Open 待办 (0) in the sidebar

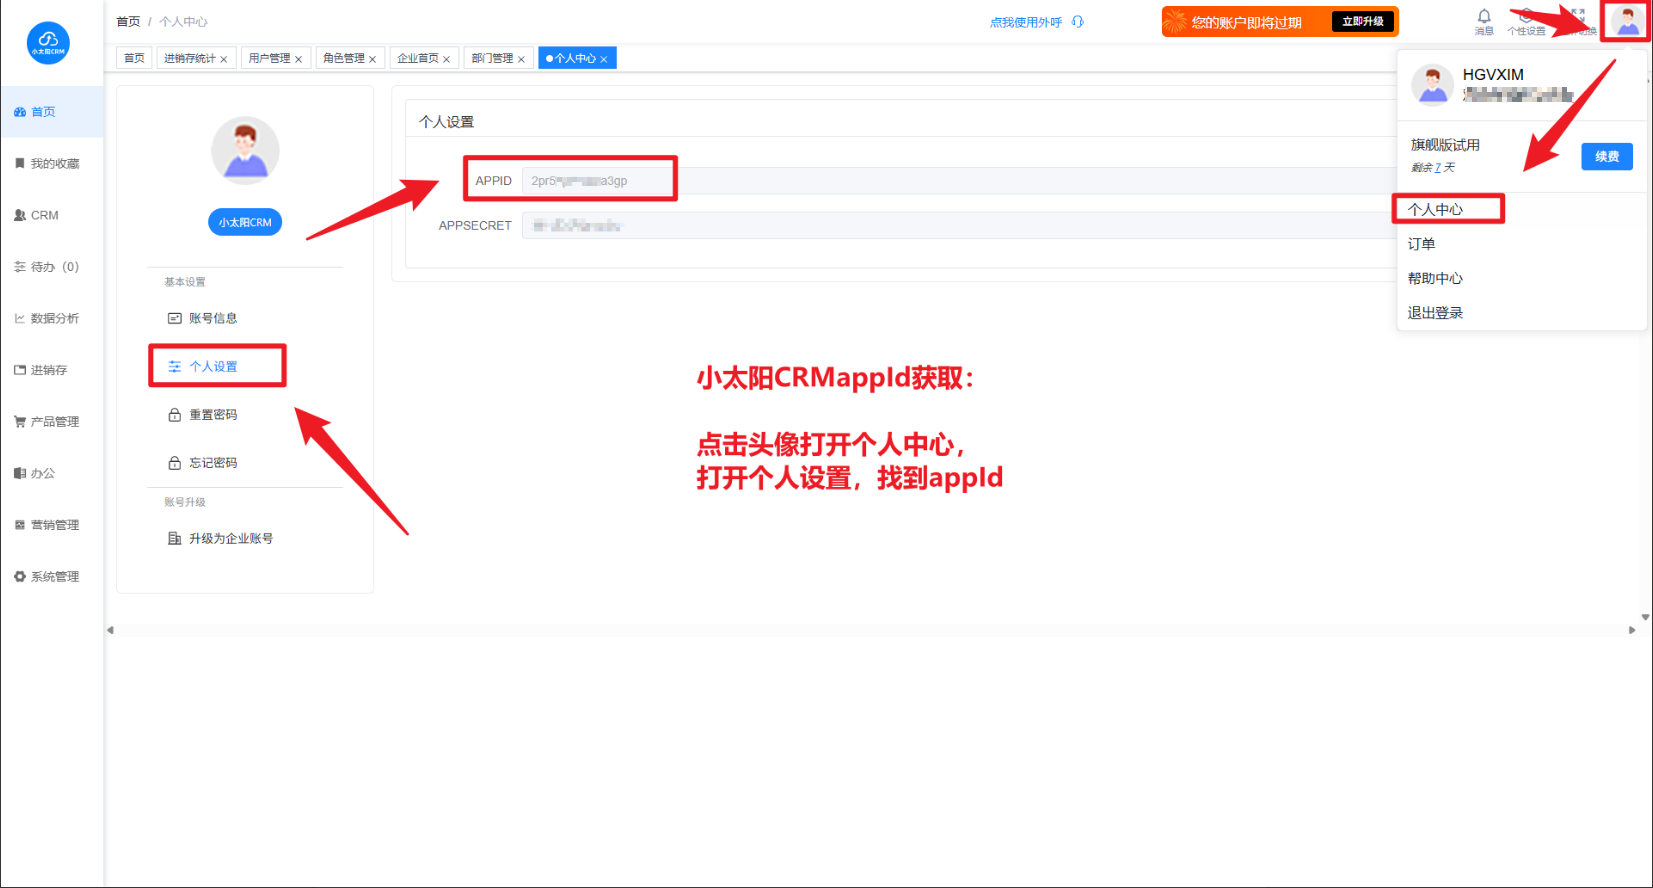[52, 267]
